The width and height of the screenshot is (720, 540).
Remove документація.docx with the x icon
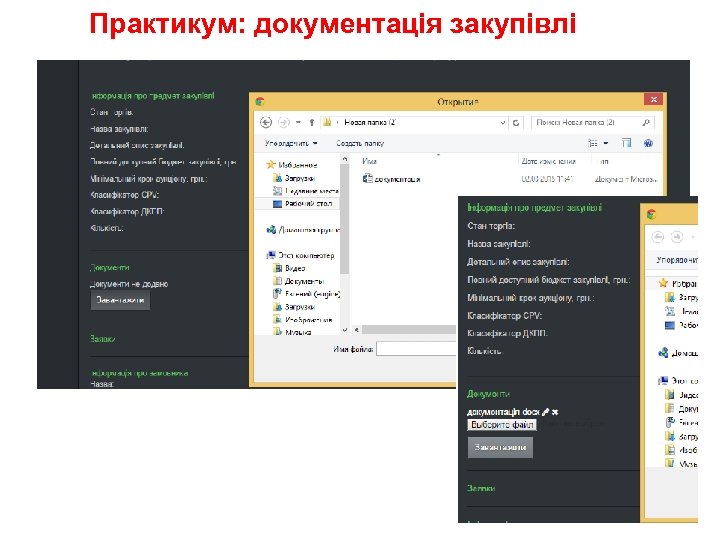coord(555,412)
